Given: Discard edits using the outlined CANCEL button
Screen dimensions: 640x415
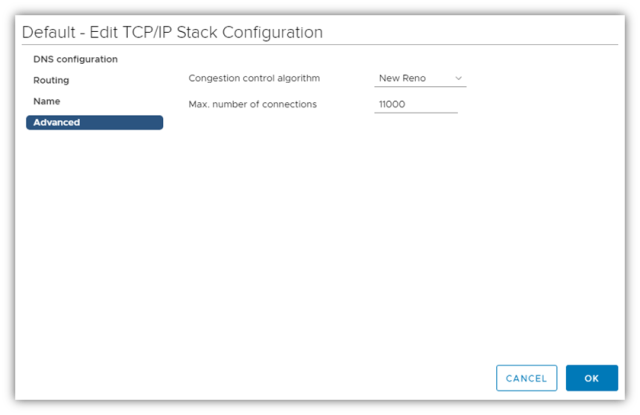Looking at the screenshot, I should (x=526, y=378).
